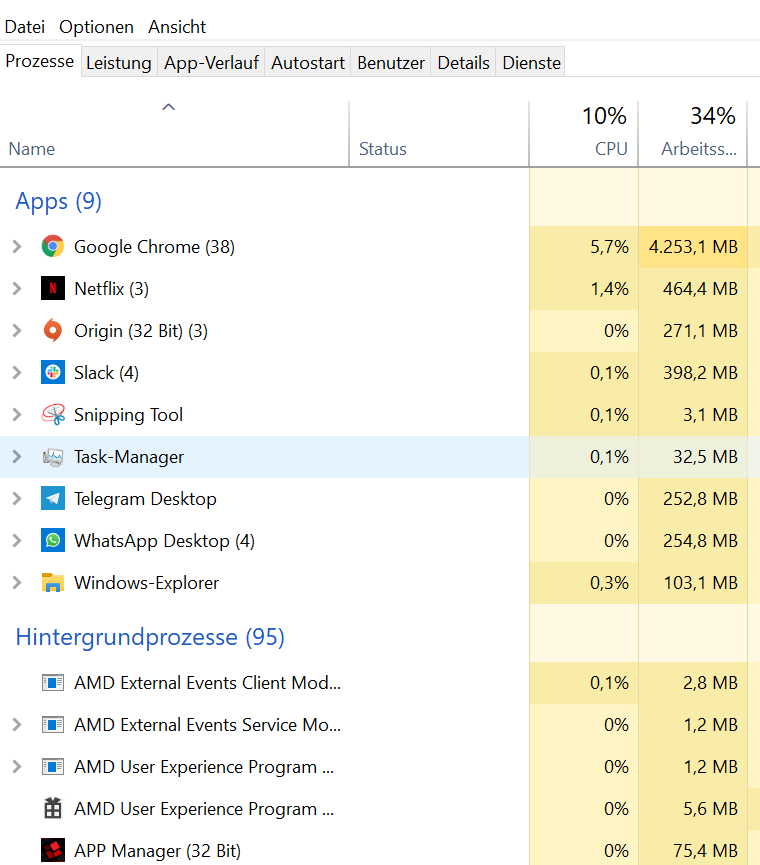Select the Snipping Tool scissors icon
Screen dimensions: 760x865
(x=53, y=415)
